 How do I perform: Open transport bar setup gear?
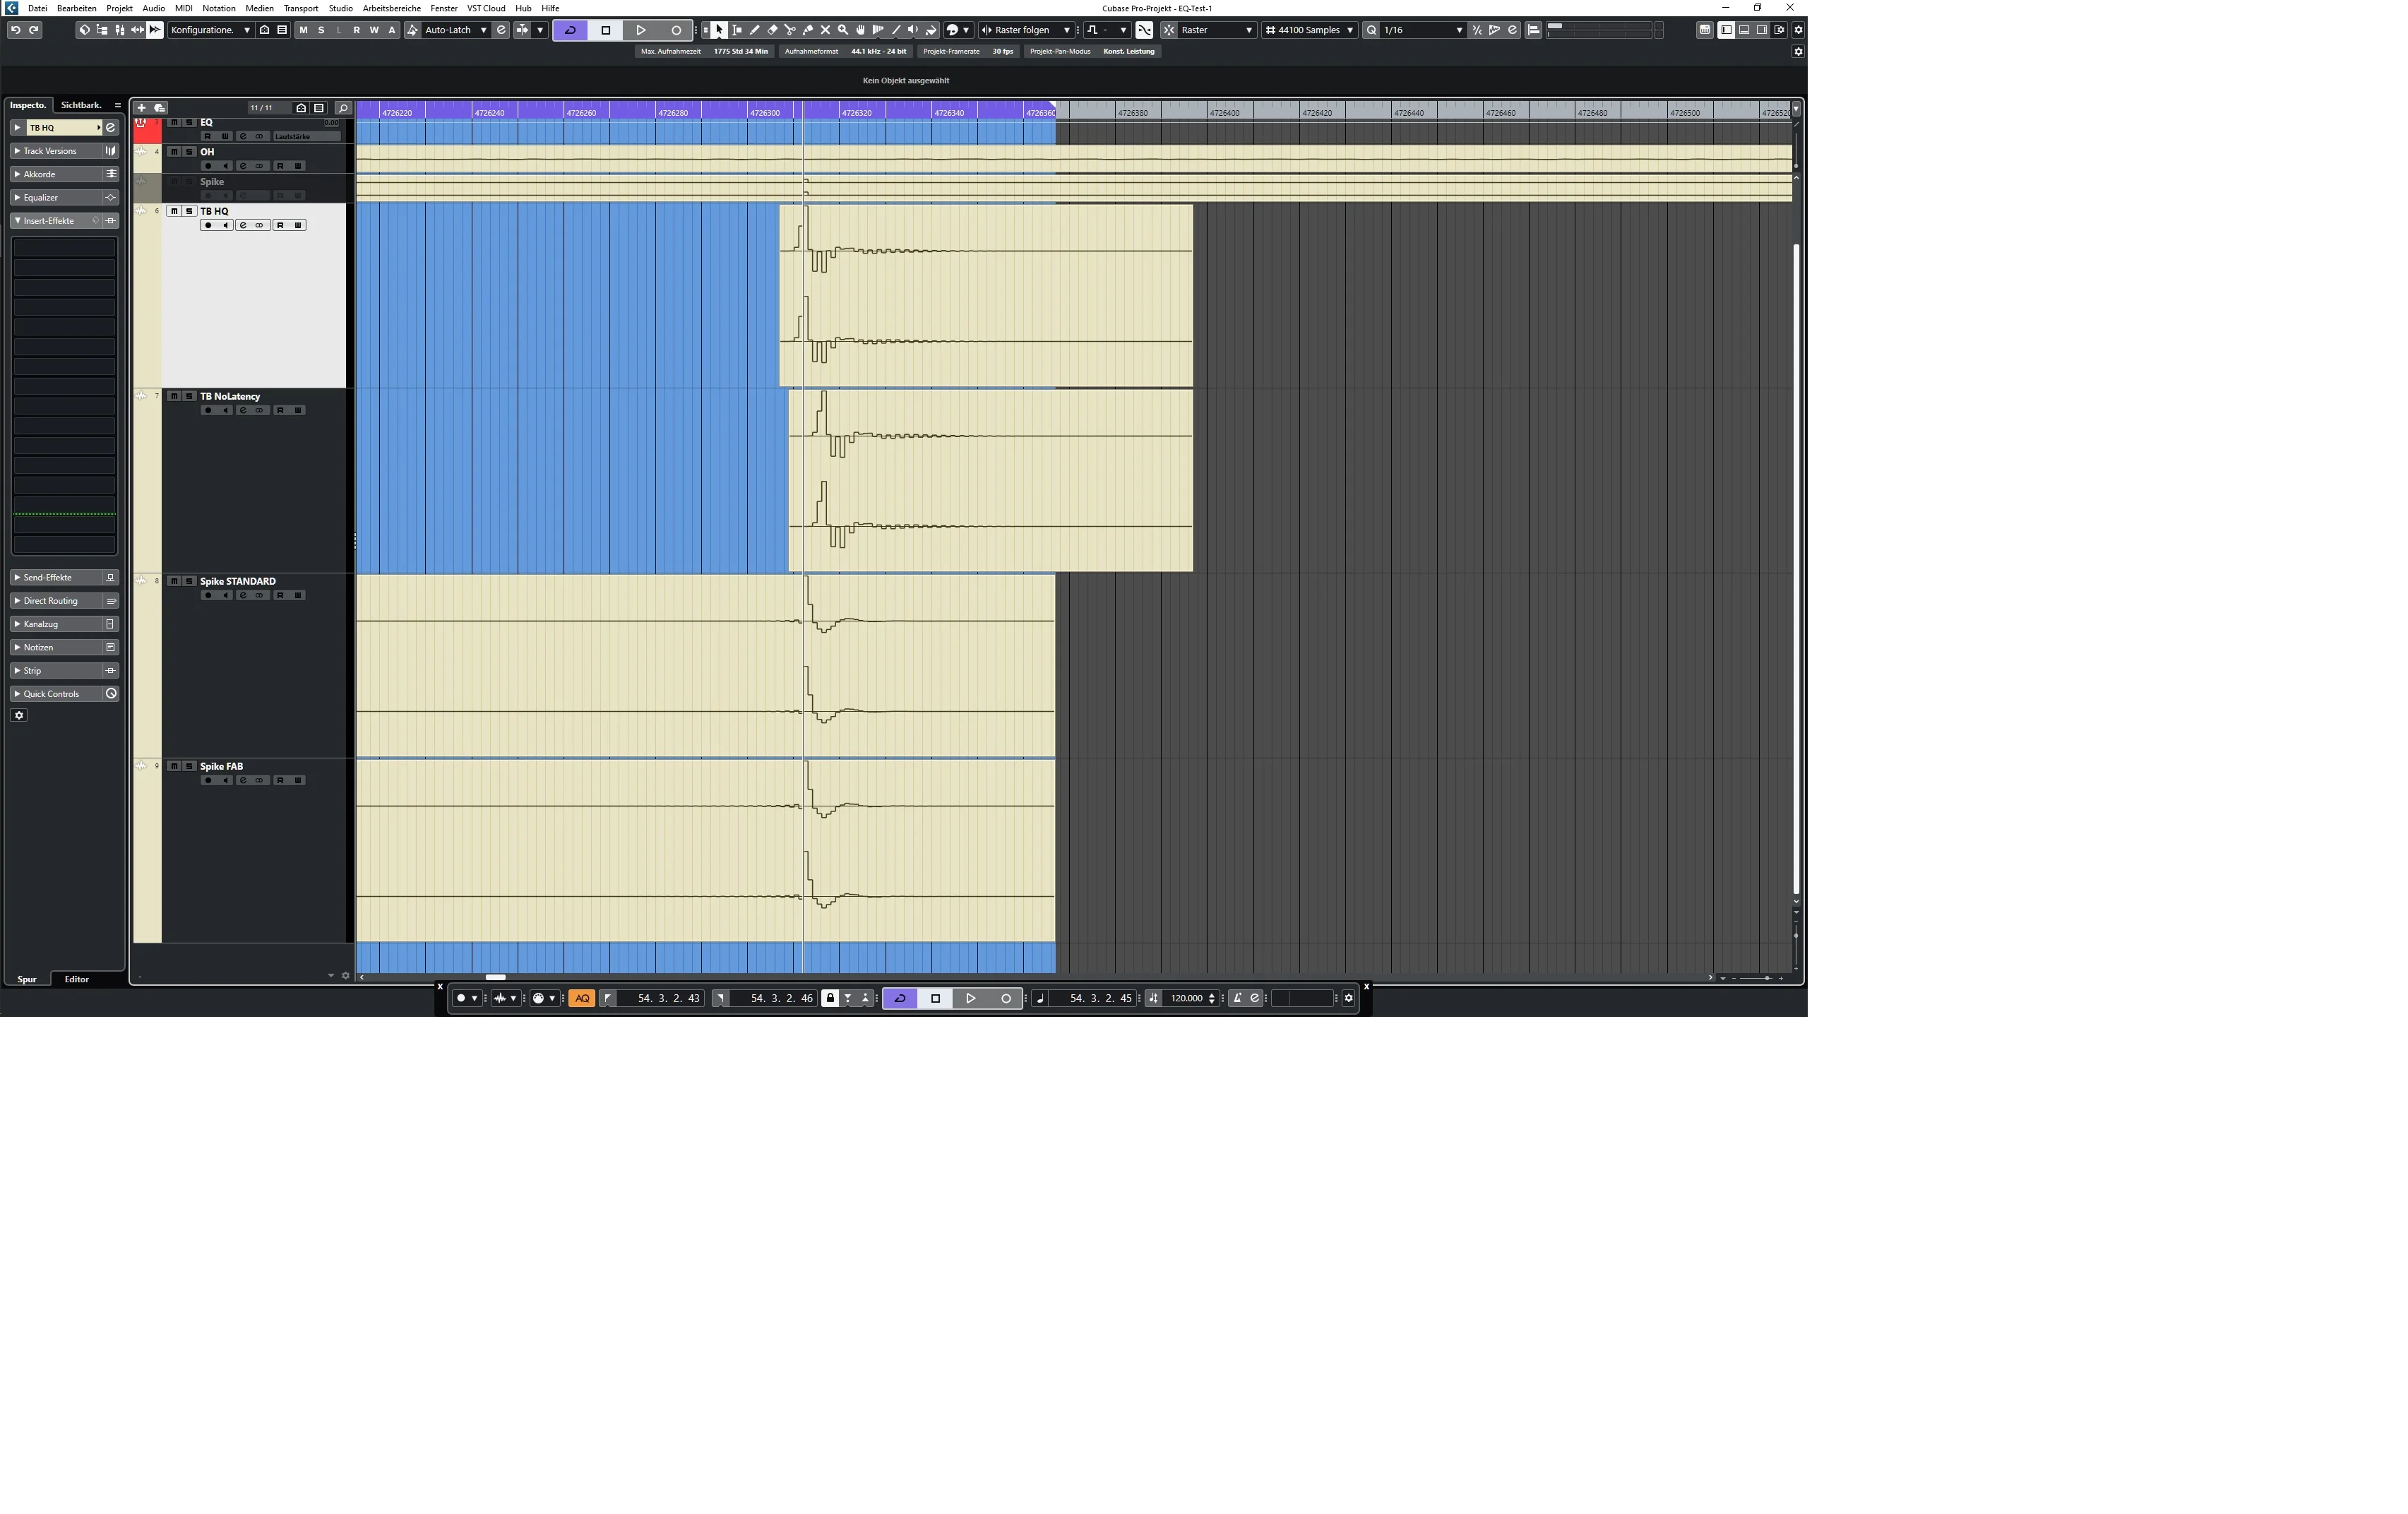1348,998
